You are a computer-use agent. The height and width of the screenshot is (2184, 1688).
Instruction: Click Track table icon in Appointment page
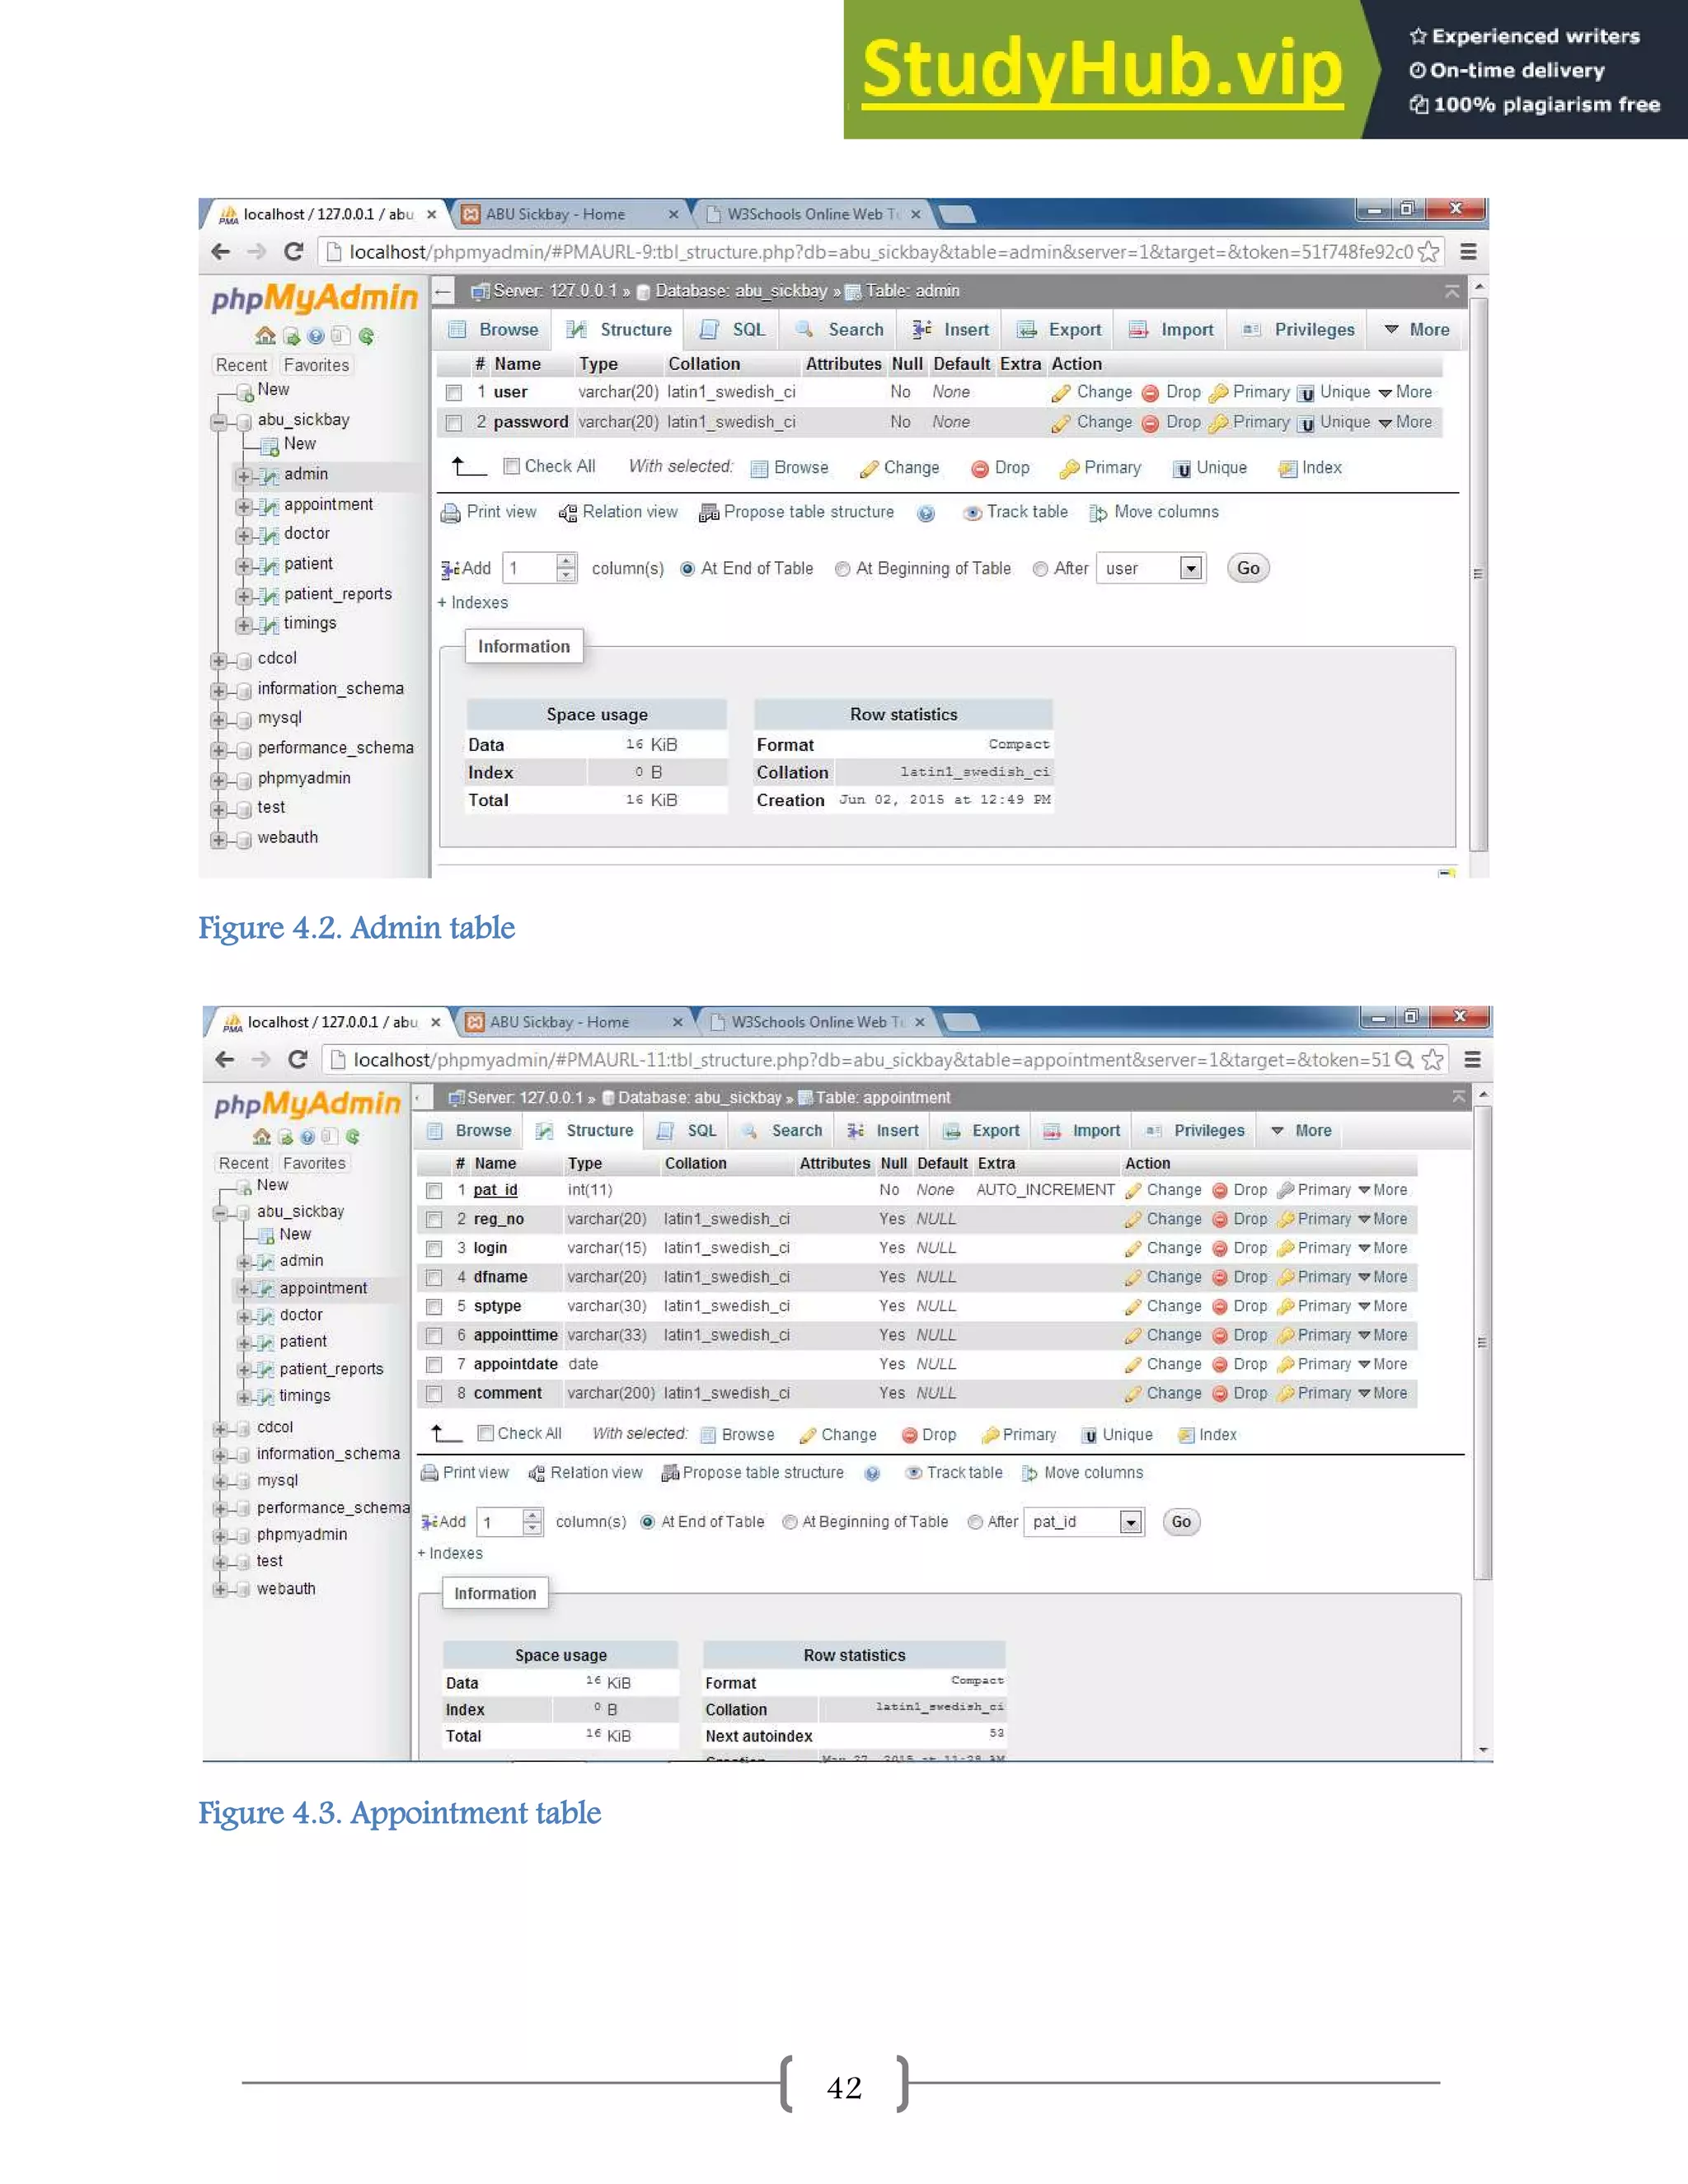coord(914,1473)
